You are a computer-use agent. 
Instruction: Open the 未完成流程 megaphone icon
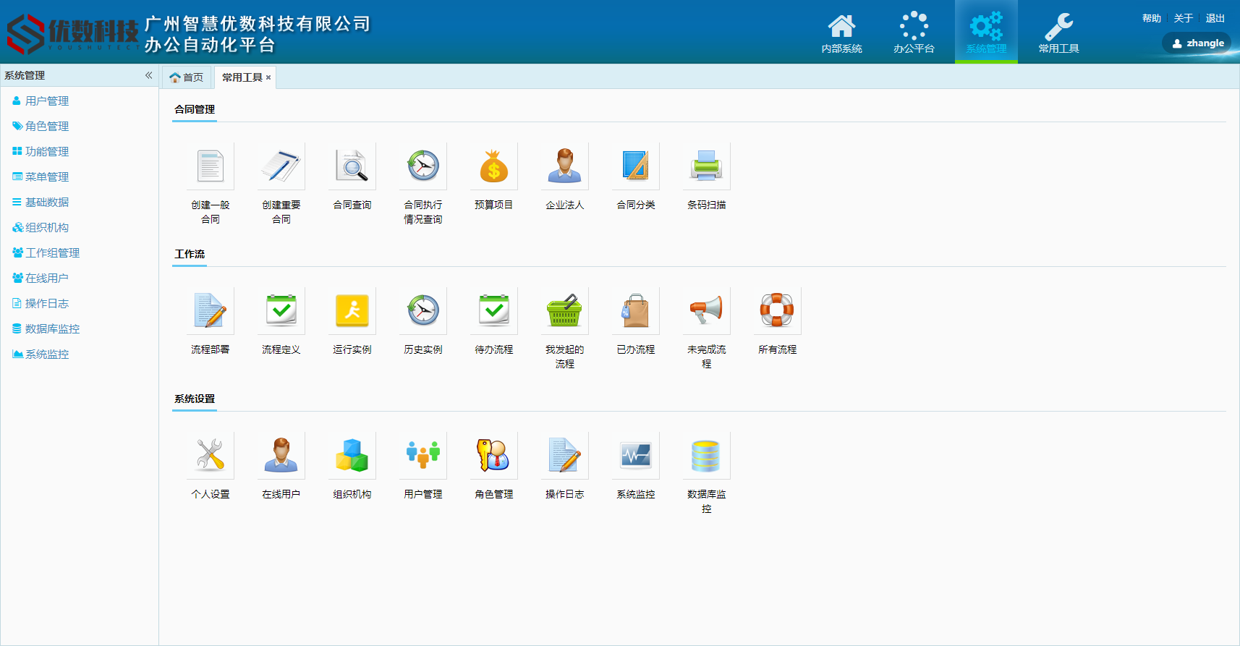(706, 312)
